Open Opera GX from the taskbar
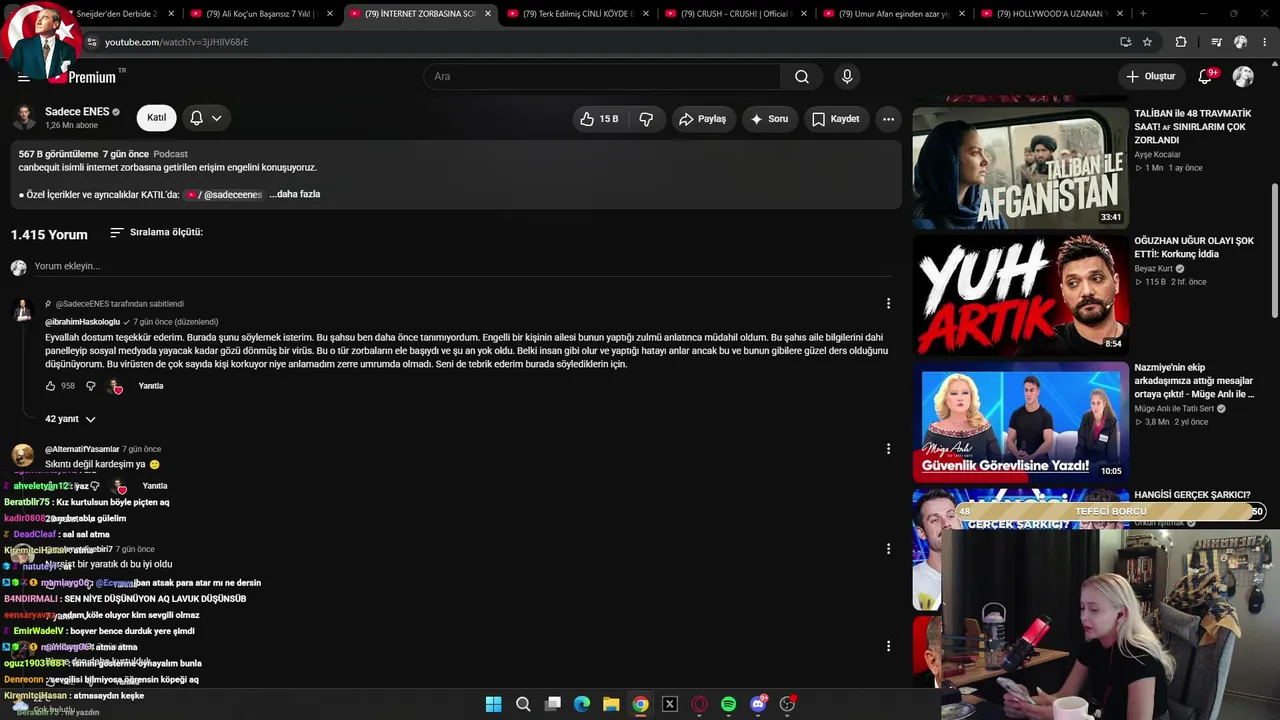The height and width of the screenshot is (720, 1280). (x=699, y=704)
